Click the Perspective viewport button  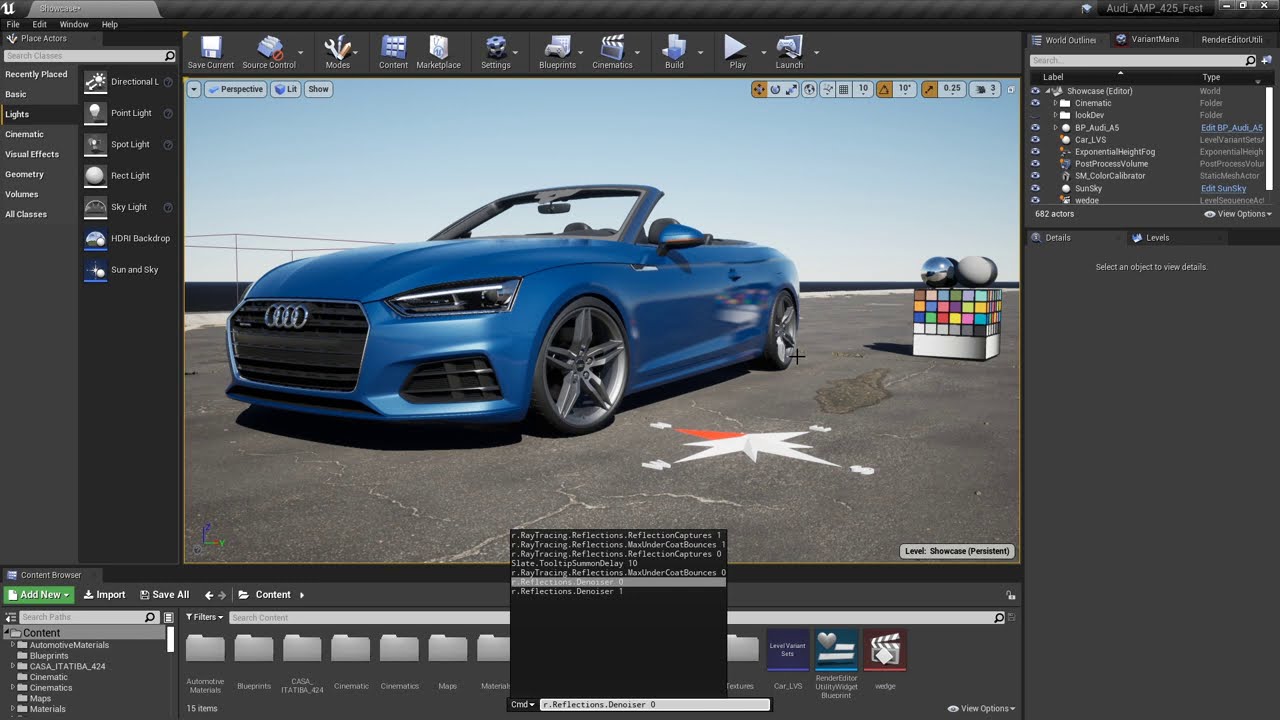click(x=236, y=89)
